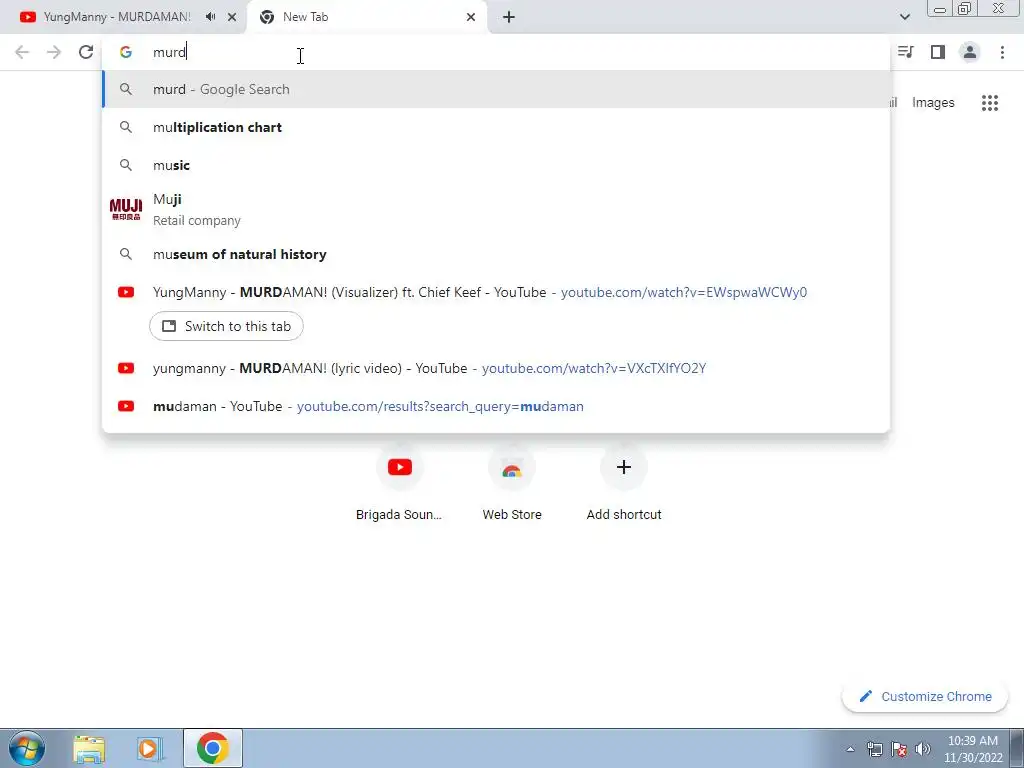Pick the 'music' search suggestion
The width and height of the screenshot is (1024, 768).
[x=496, y=165]
